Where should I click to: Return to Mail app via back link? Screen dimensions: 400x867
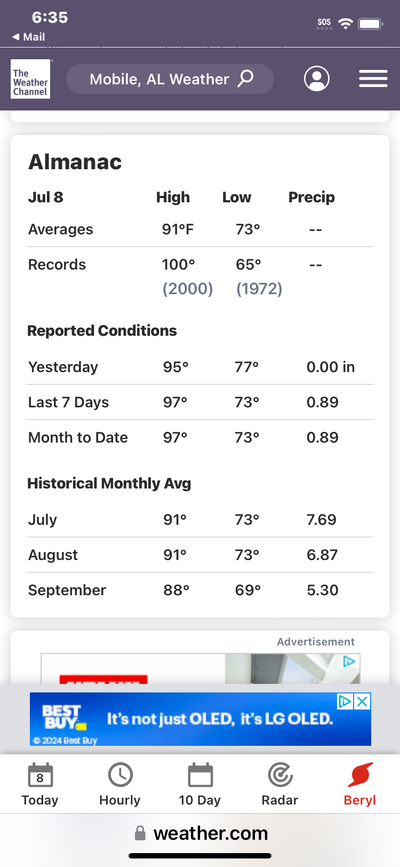point(29,37)
